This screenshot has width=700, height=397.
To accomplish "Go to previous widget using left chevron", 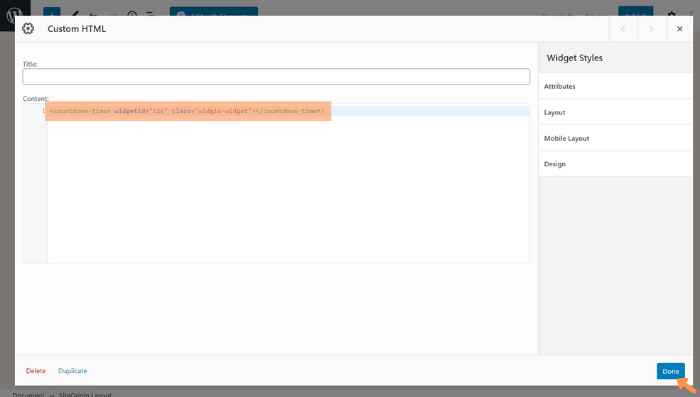I will (x=623, y=29).
